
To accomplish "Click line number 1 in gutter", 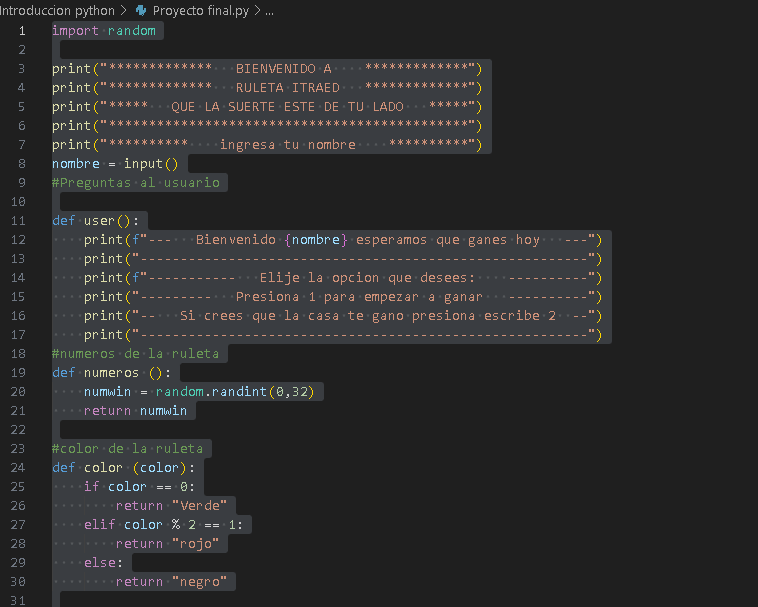I will [22, 31].
